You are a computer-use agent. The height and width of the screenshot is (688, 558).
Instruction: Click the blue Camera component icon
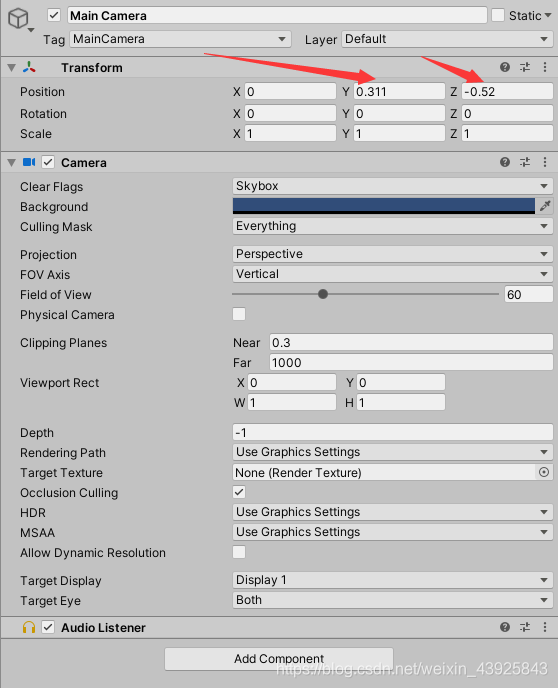coord(29,162)
